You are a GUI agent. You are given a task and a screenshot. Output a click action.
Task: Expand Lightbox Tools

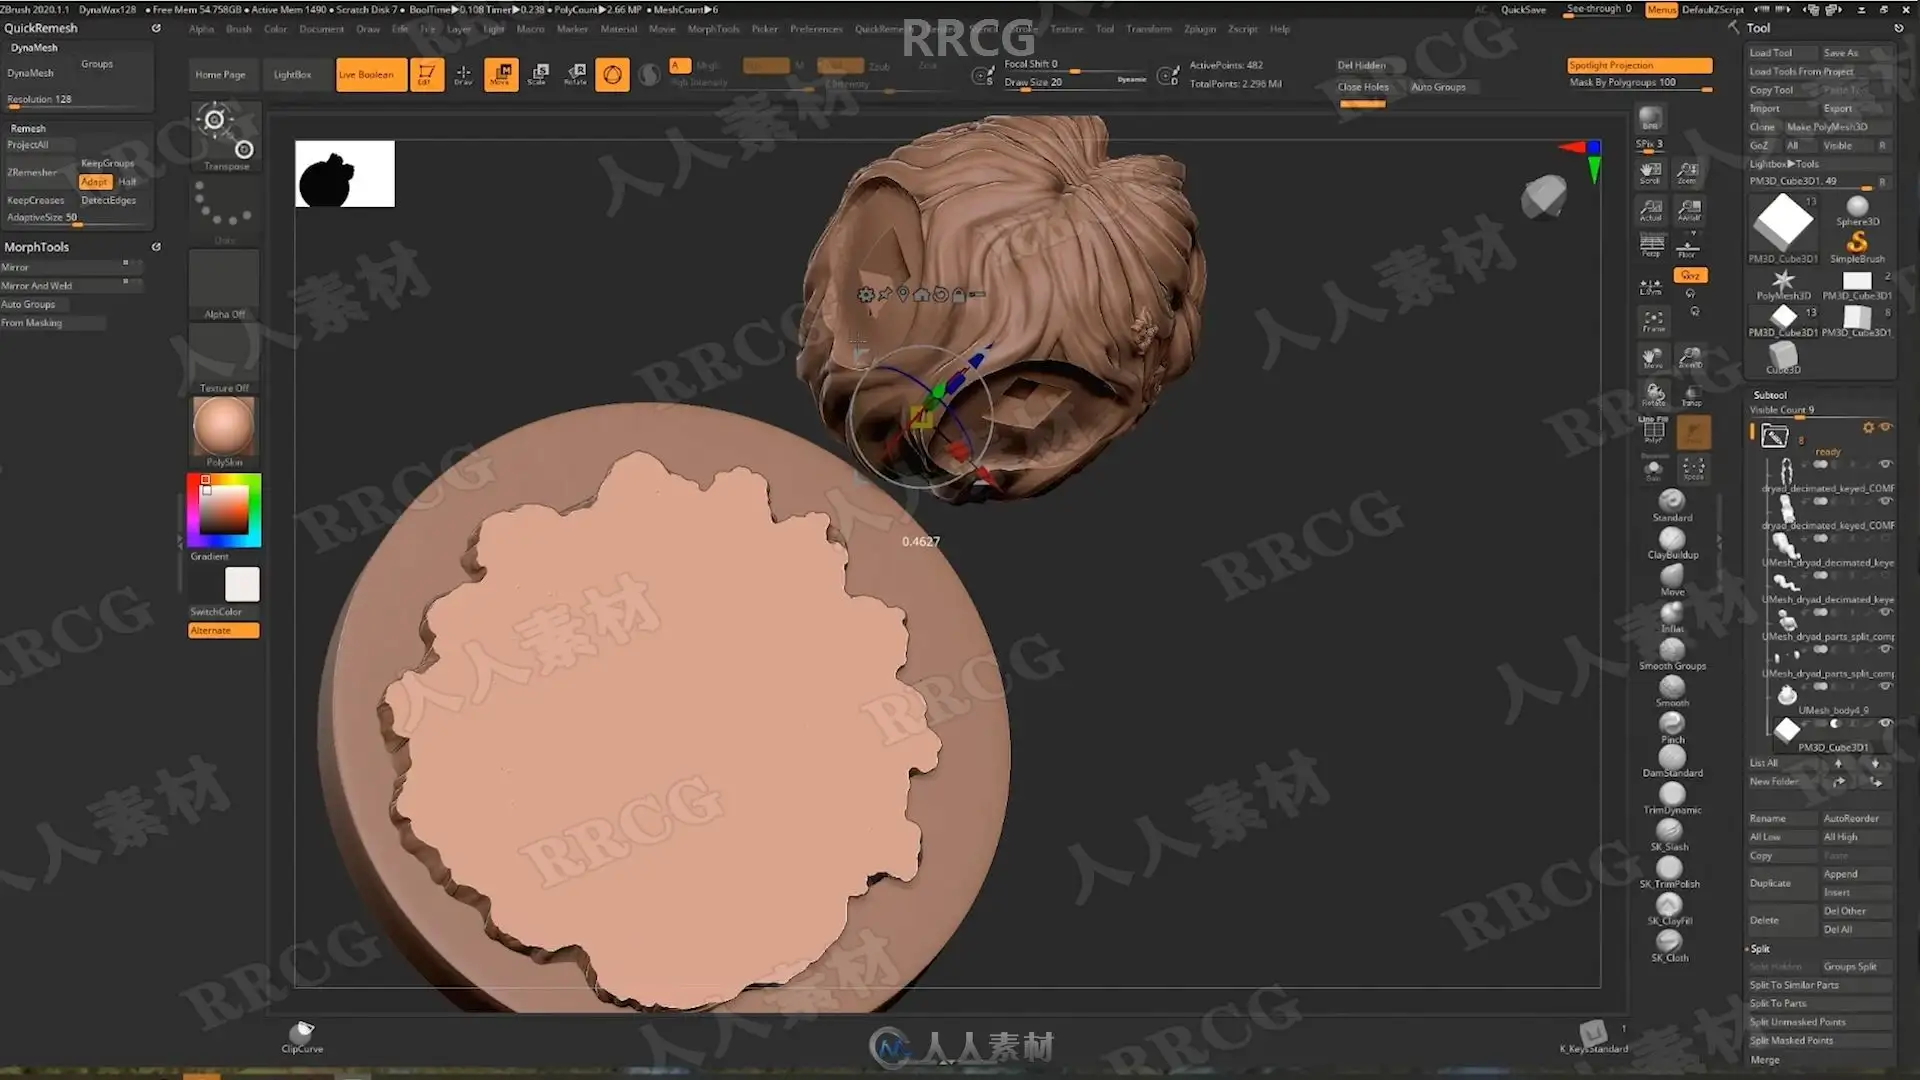[x=1784, y=164]
